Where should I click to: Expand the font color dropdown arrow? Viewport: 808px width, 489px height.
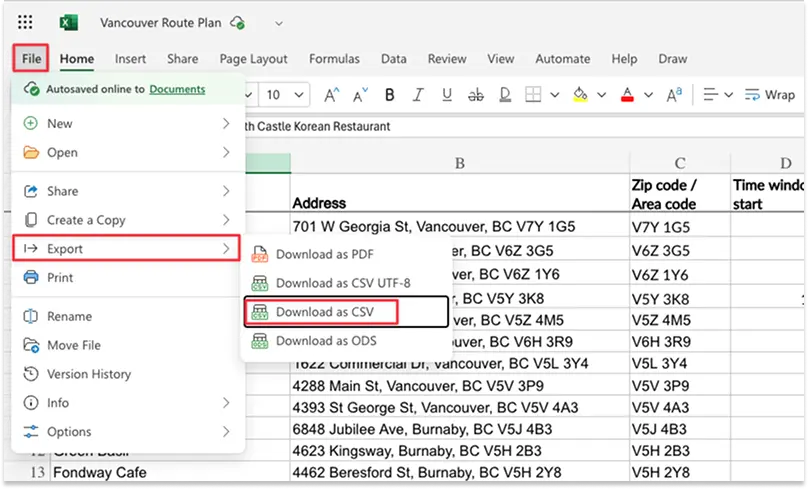click(x=648, y=95)
